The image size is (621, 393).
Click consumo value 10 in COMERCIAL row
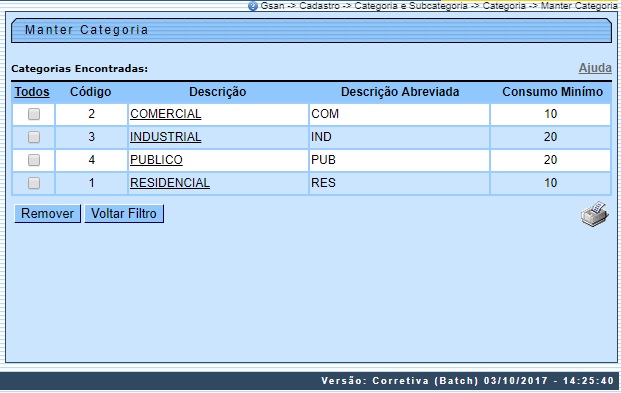[551, 114]
